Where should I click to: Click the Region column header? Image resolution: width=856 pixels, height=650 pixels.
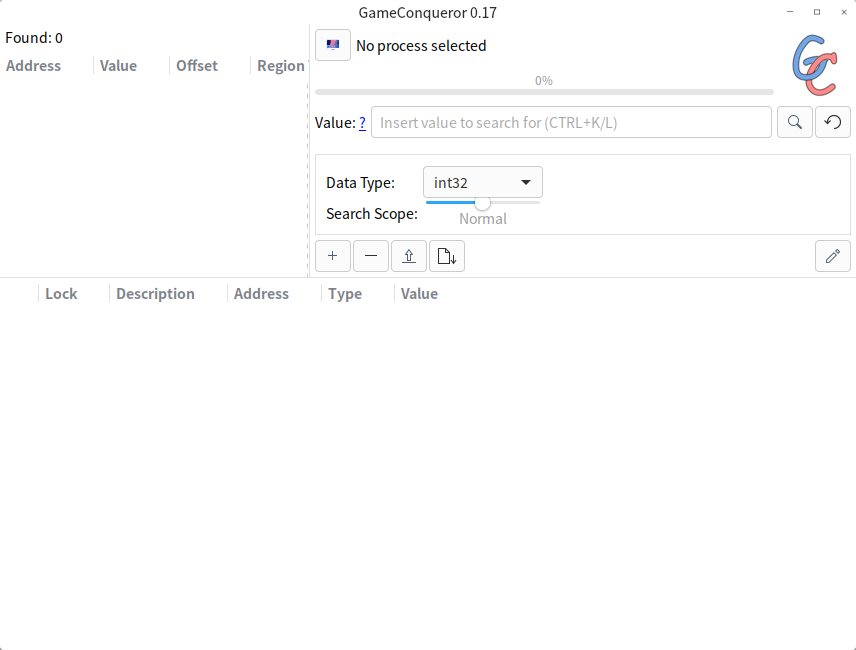coord(281,65)
